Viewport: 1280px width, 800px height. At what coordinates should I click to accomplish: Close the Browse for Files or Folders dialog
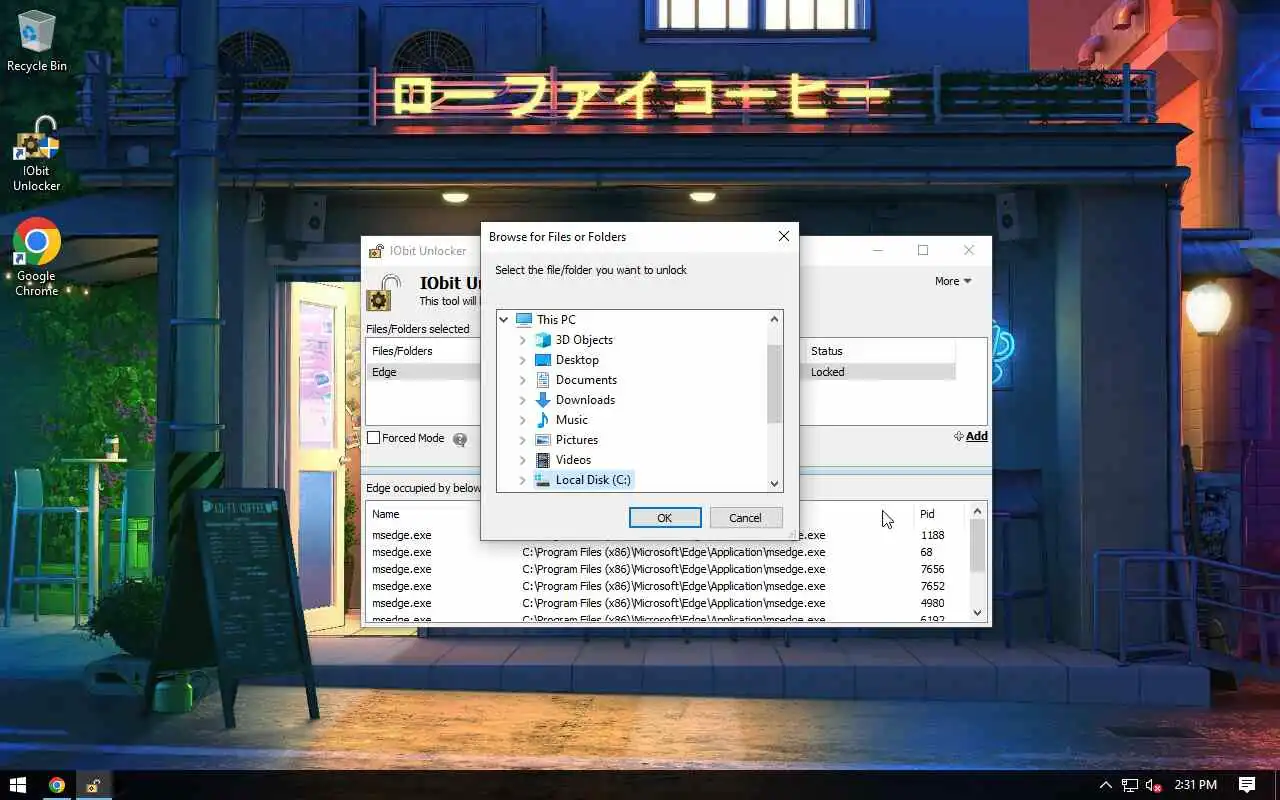tap(784, 237)
